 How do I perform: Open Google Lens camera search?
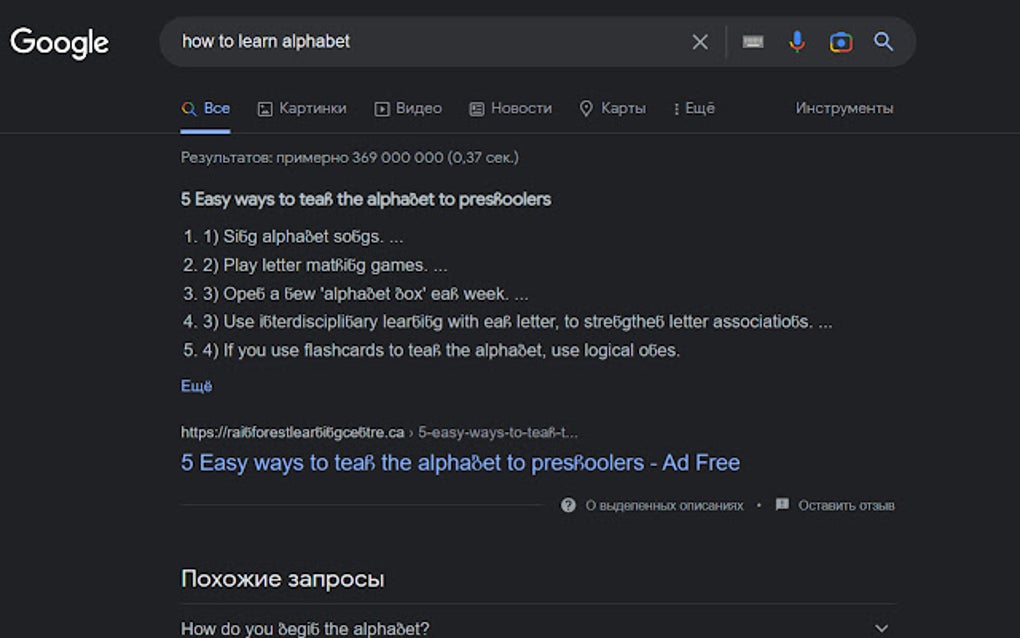coord(841,42)
